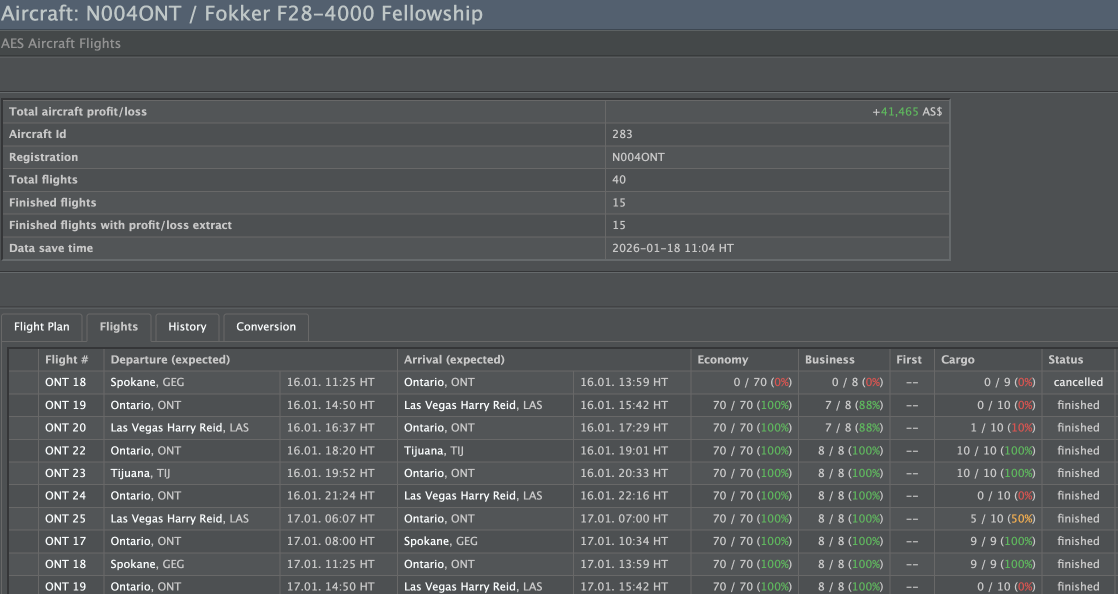1118x594 pixels.
Task: Open flight number ONT 22
Action: 66,451
